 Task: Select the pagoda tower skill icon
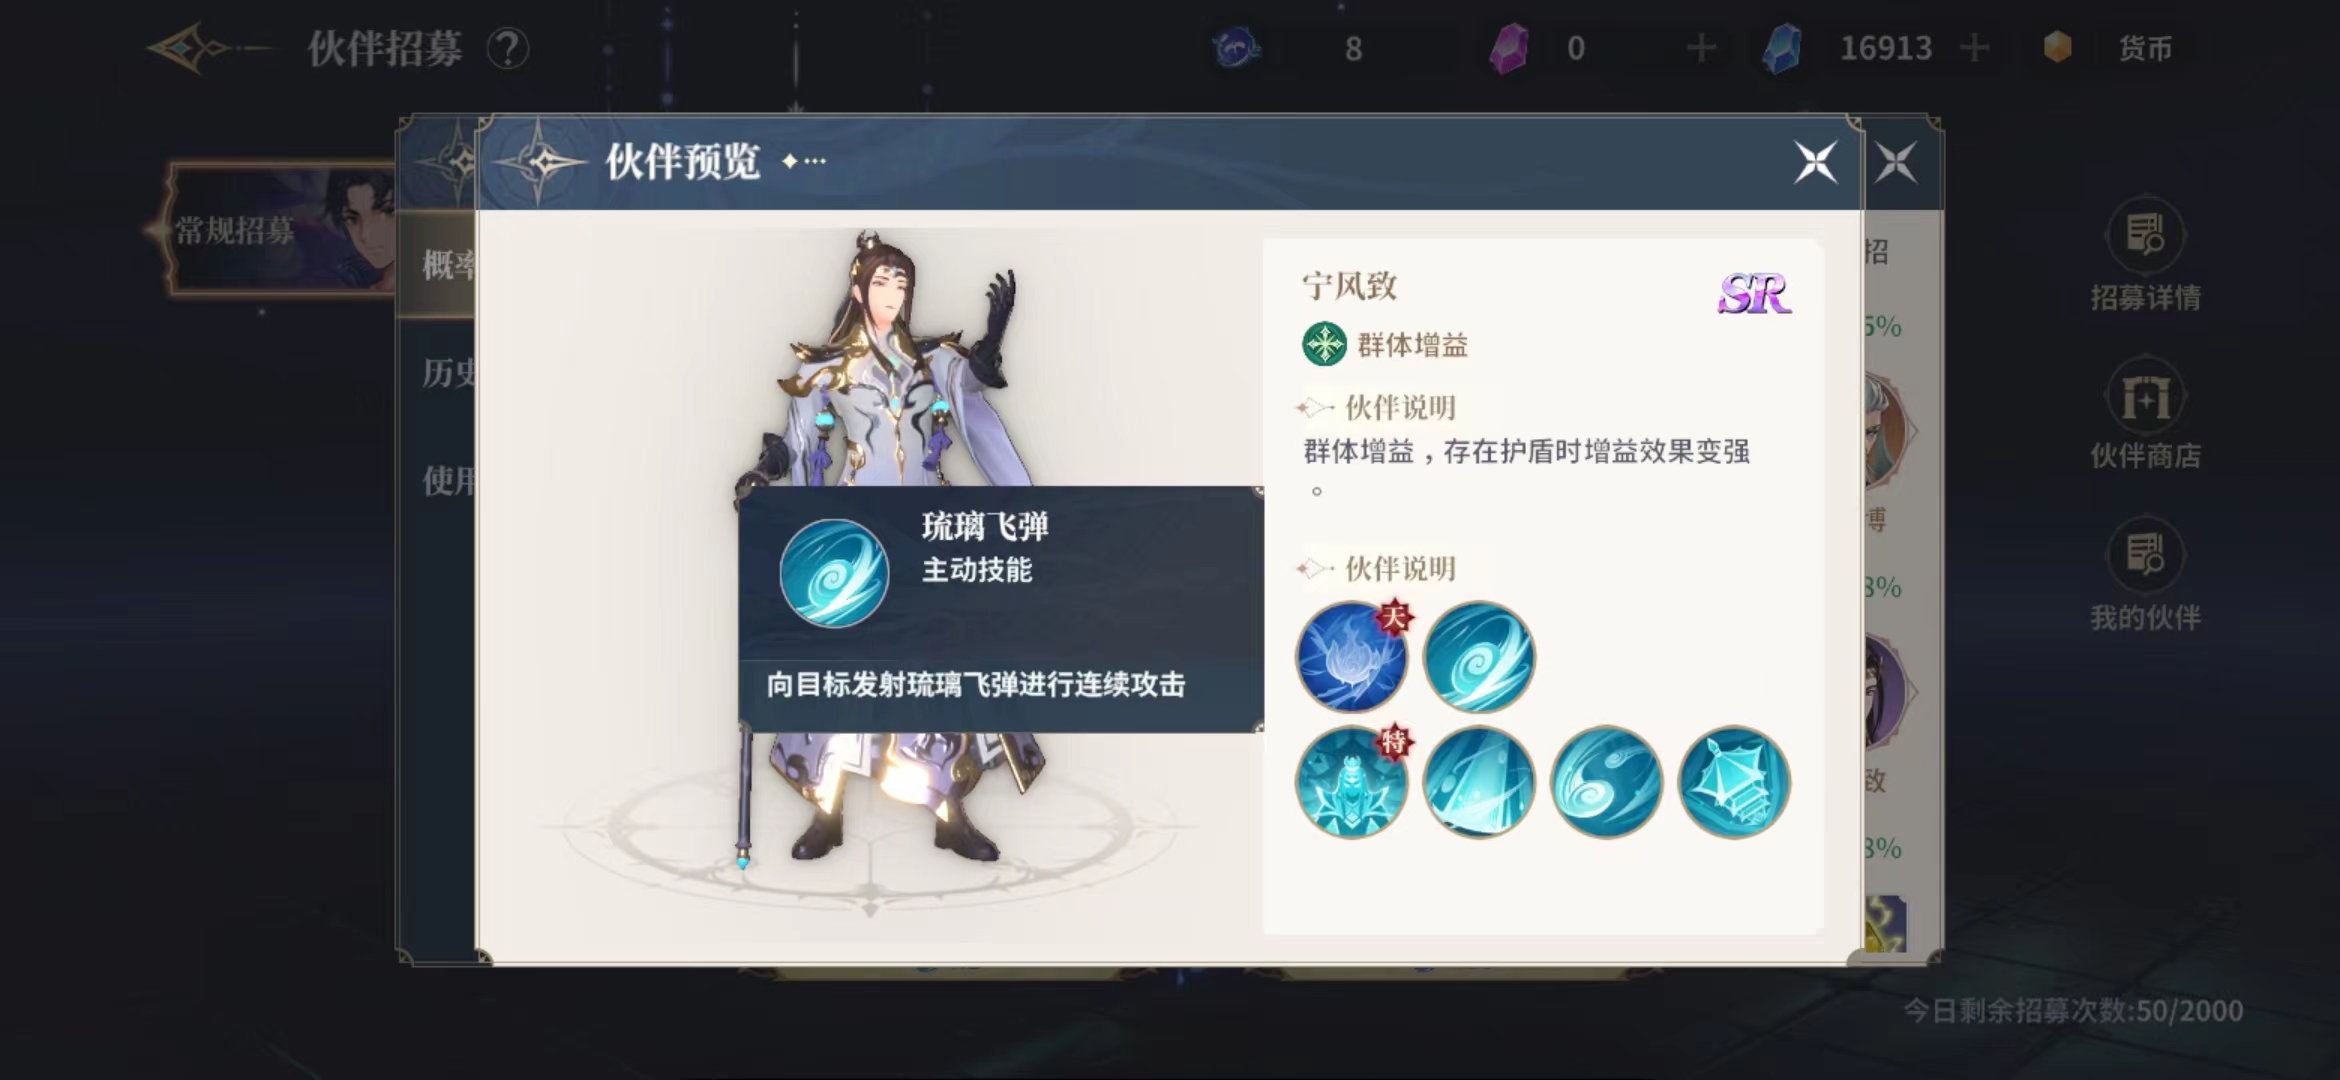point(1733,782)
